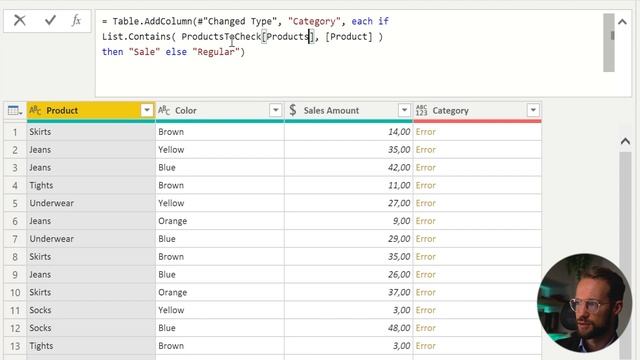Viewport: 640px width, 360px height.
Task: Click Error in row 1 Category
Action: [426, 132]
